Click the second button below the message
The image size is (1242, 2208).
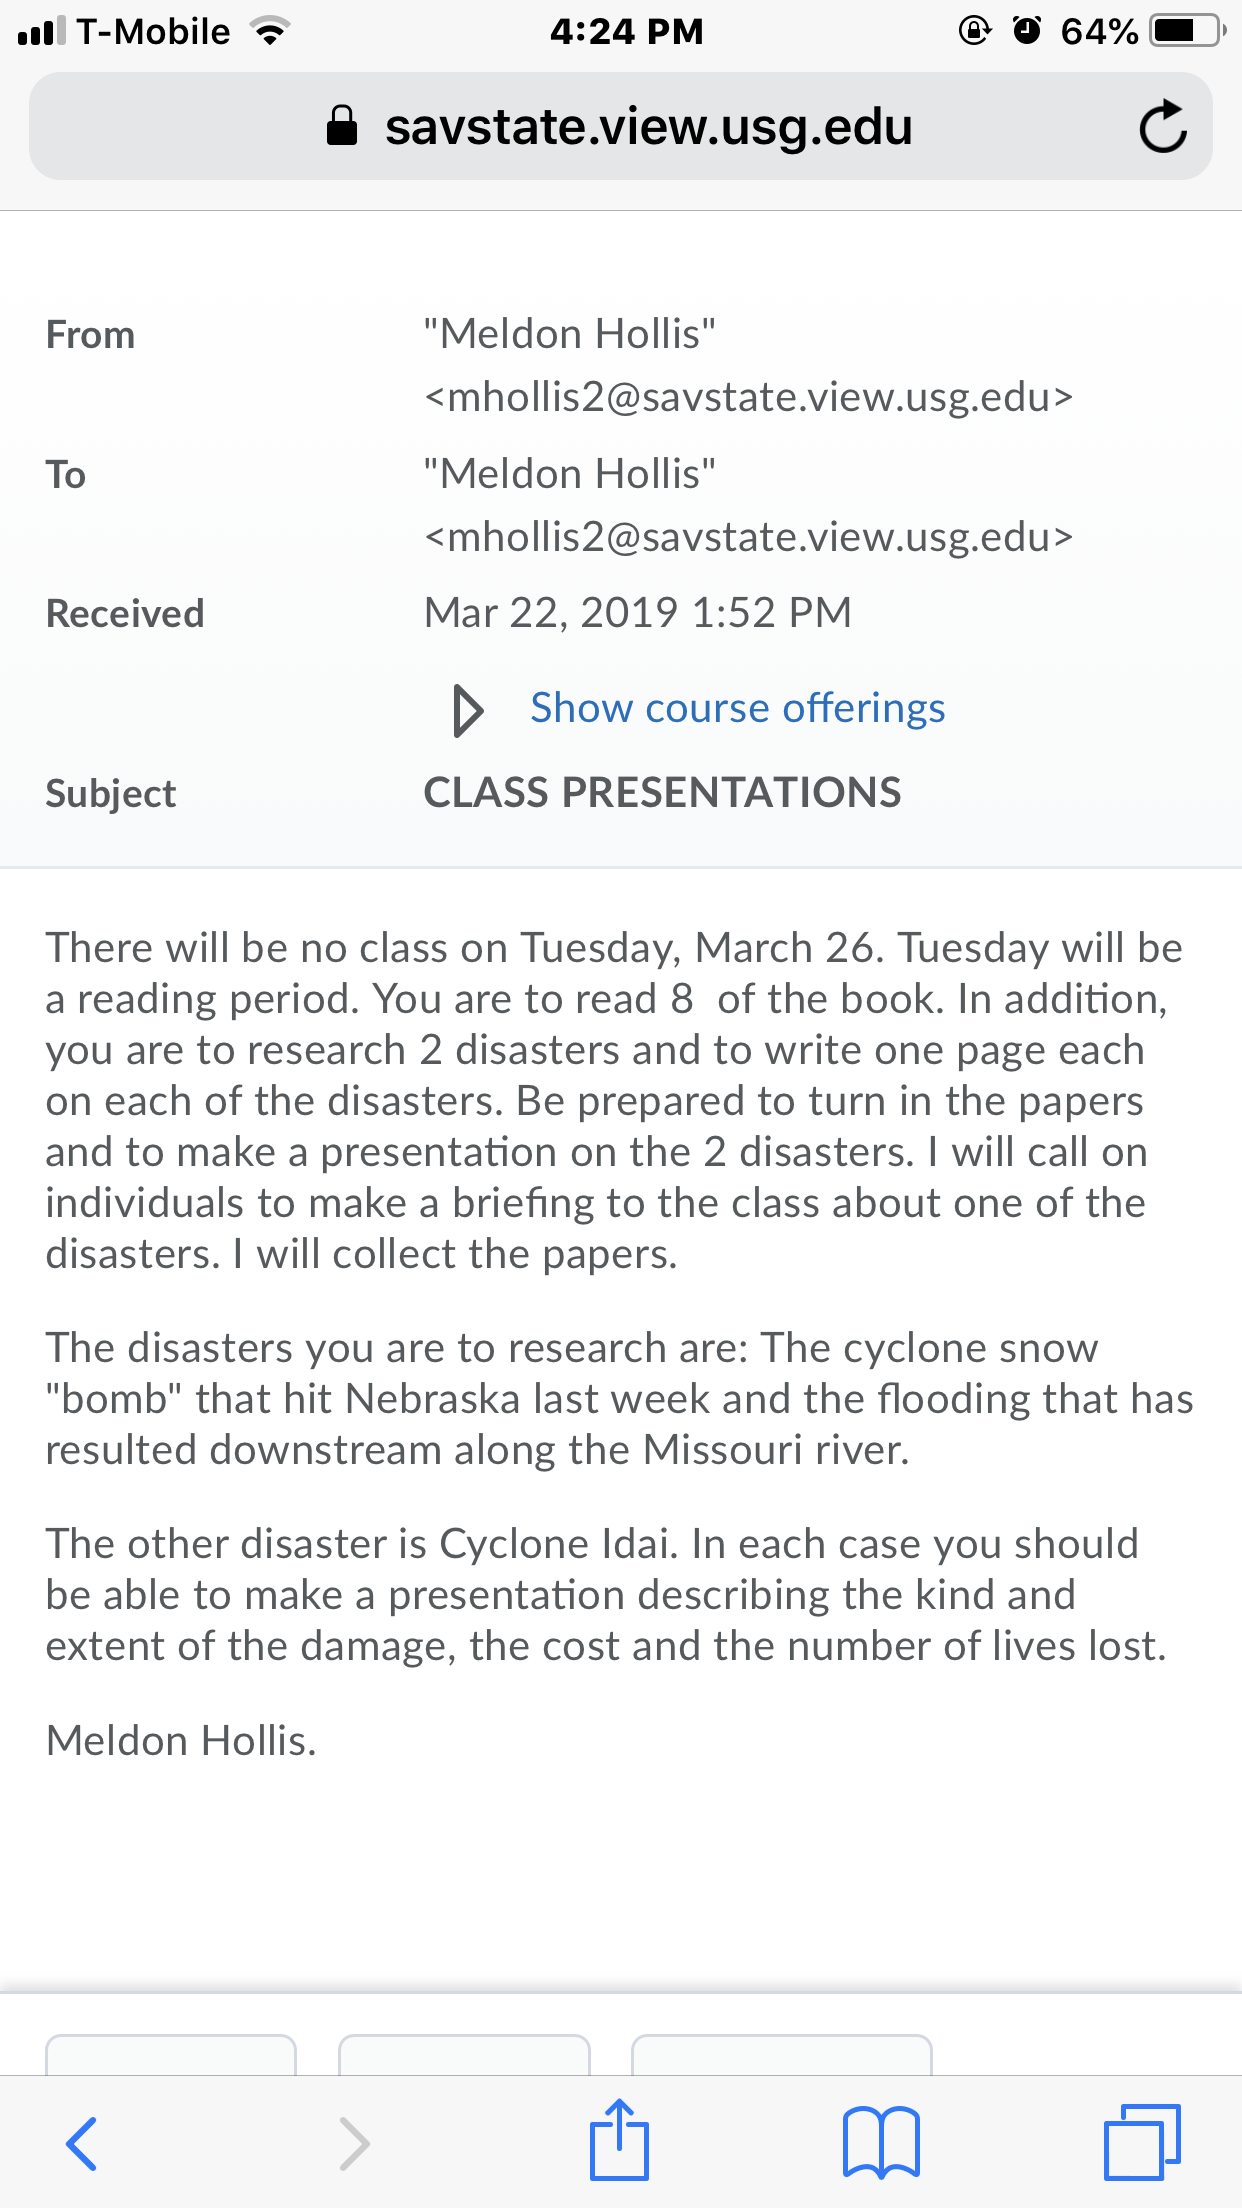click(x=464, y=2054)
